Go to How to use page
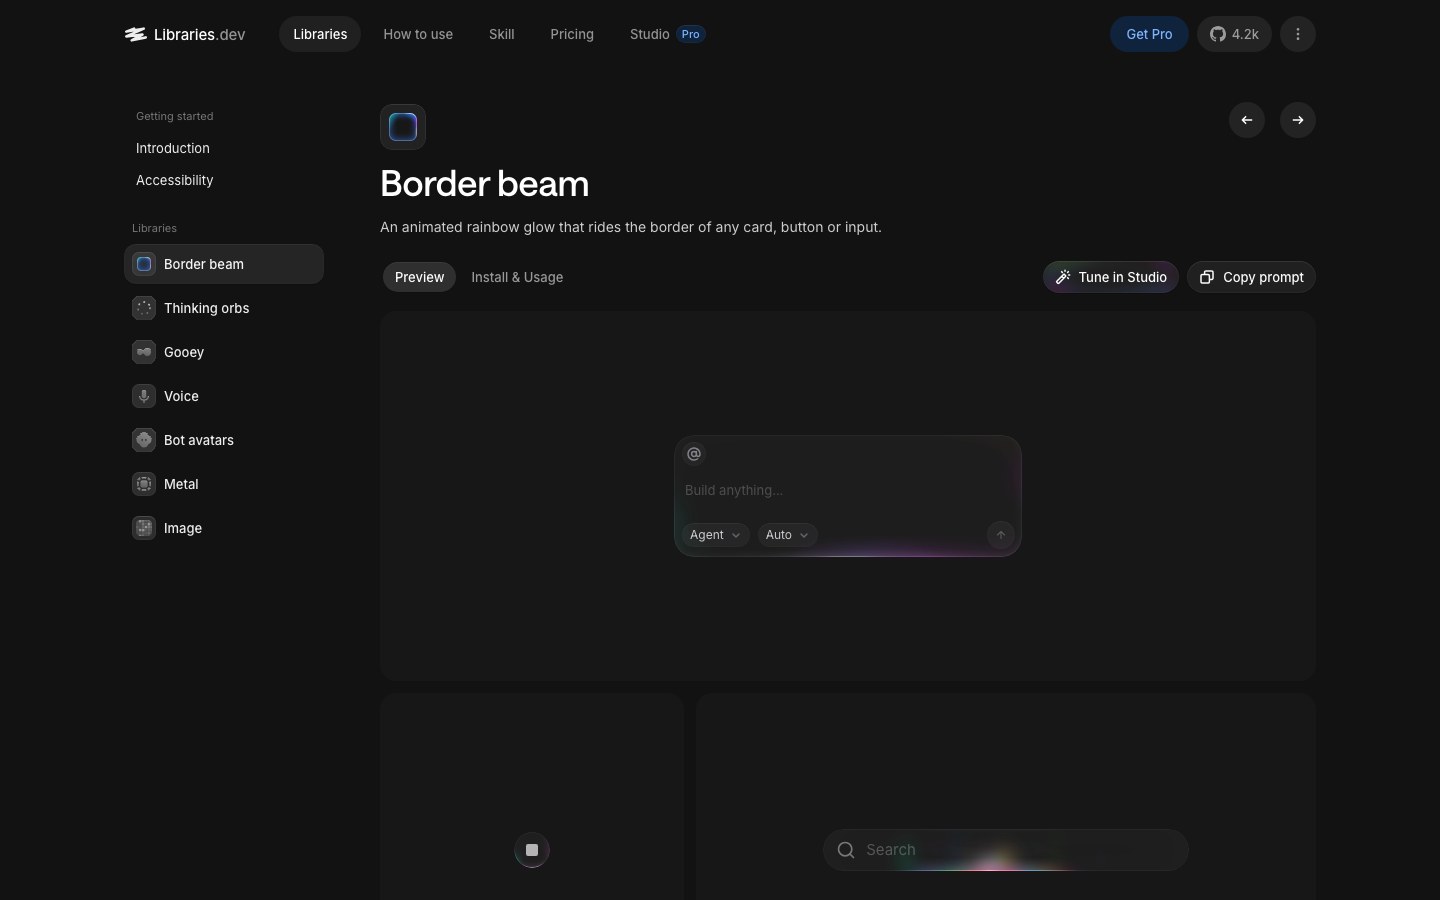 (418, 34)
